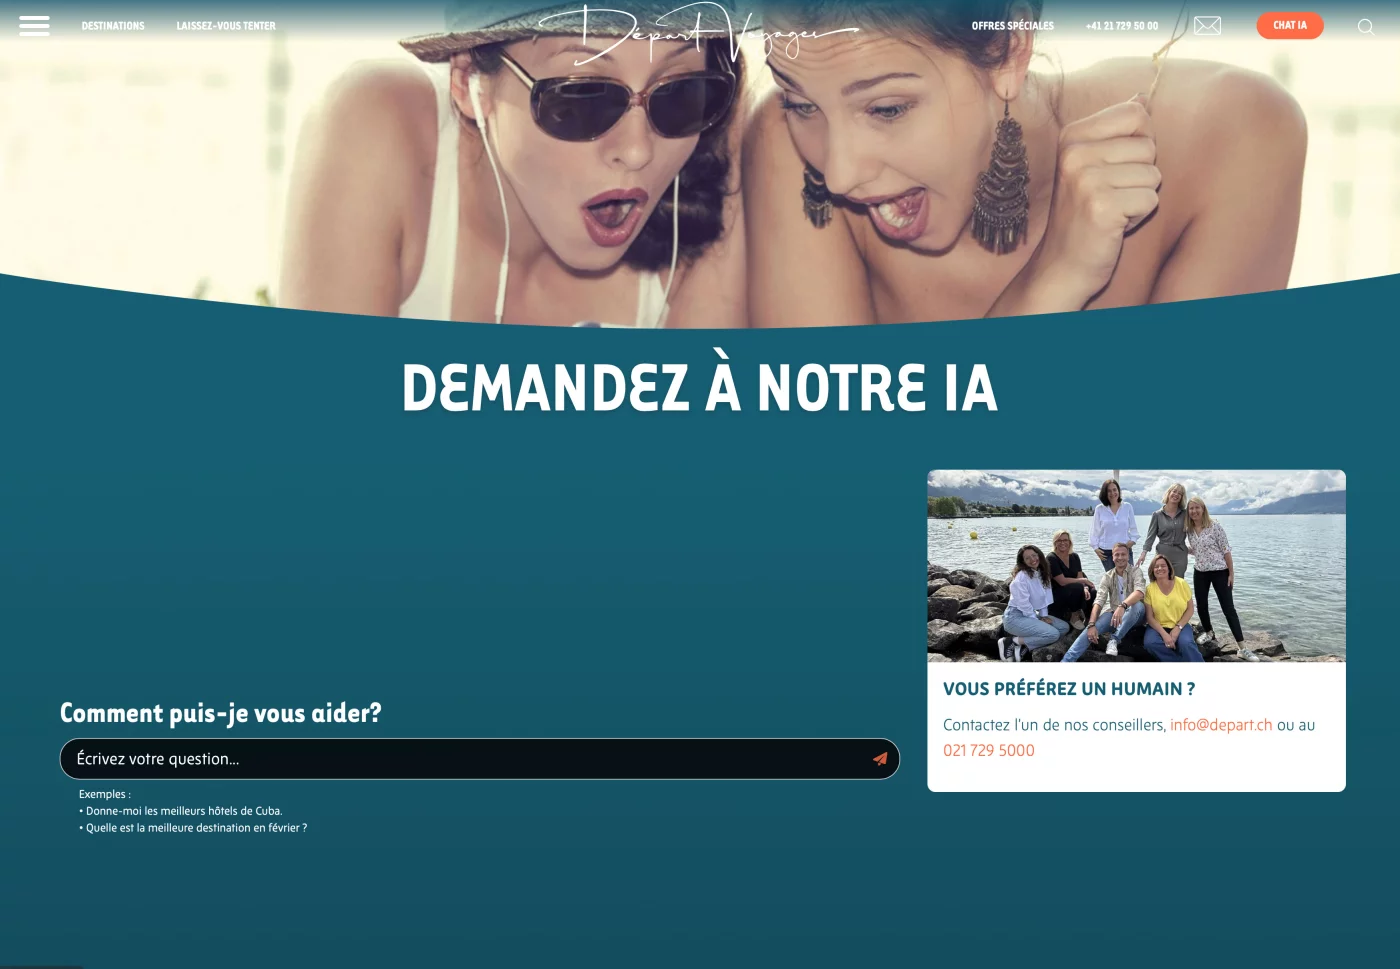The height and width of the screenshot is (969, 1400).
Task: Open the search magnifier icon
Action: 1365,27
